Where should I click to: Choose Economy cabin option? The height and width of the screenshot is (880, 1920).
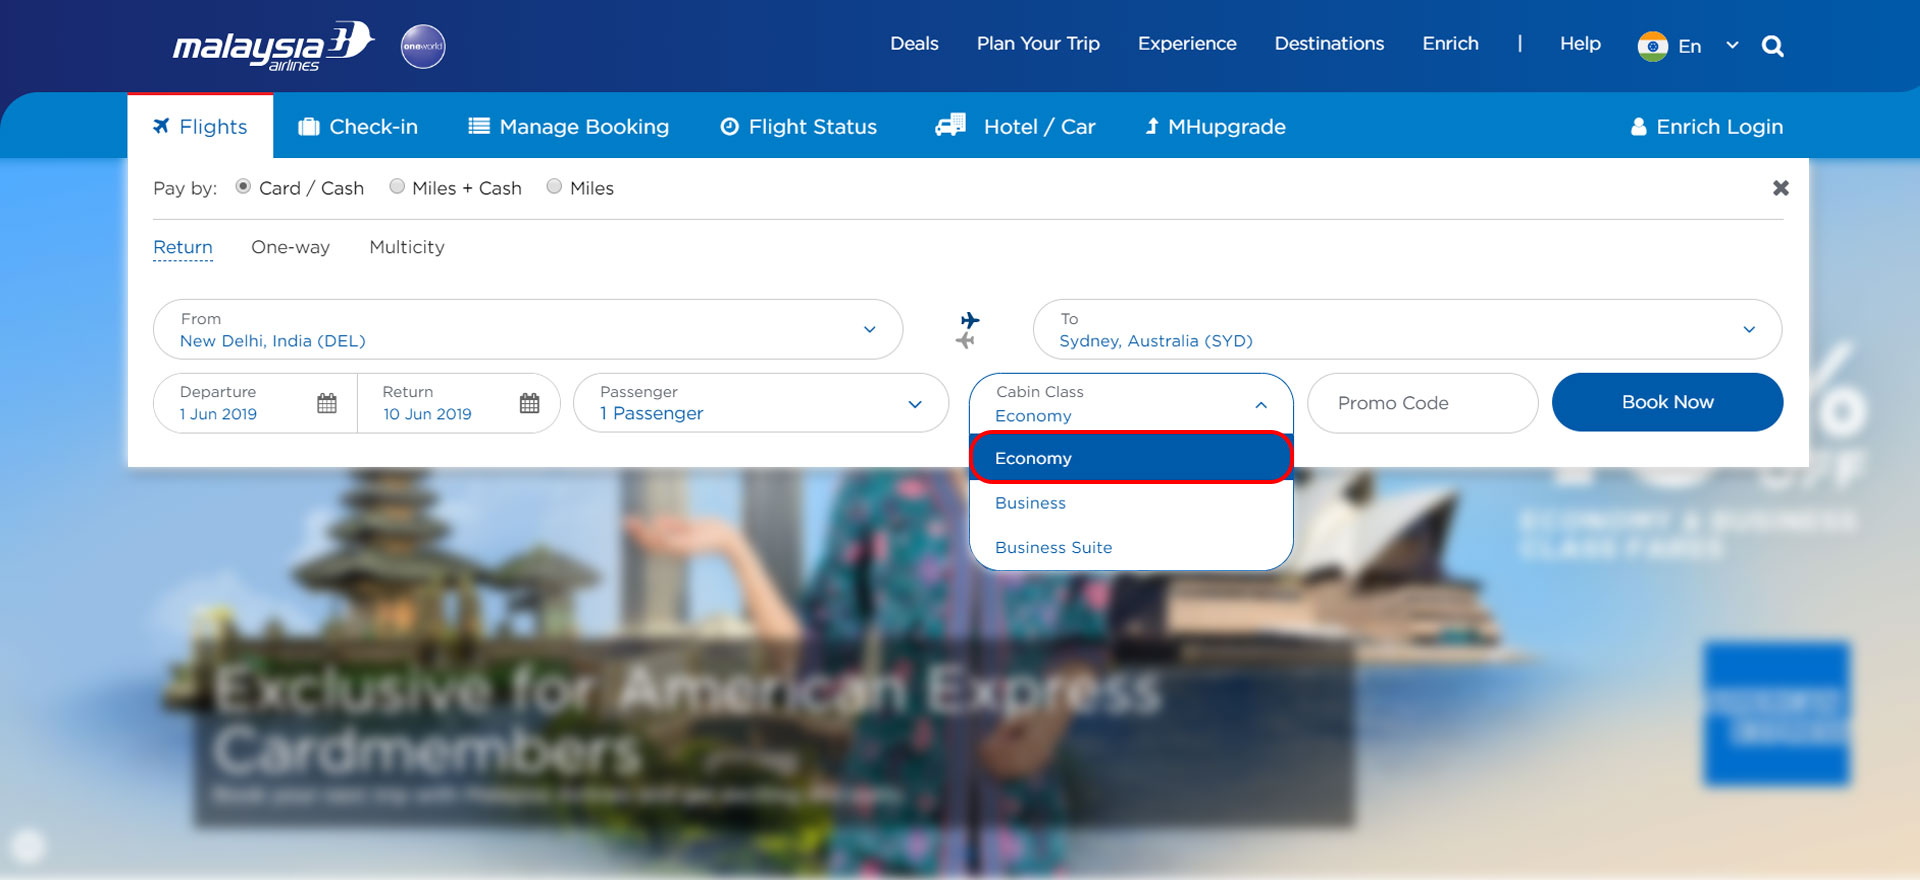click(x=1132, y=458)
